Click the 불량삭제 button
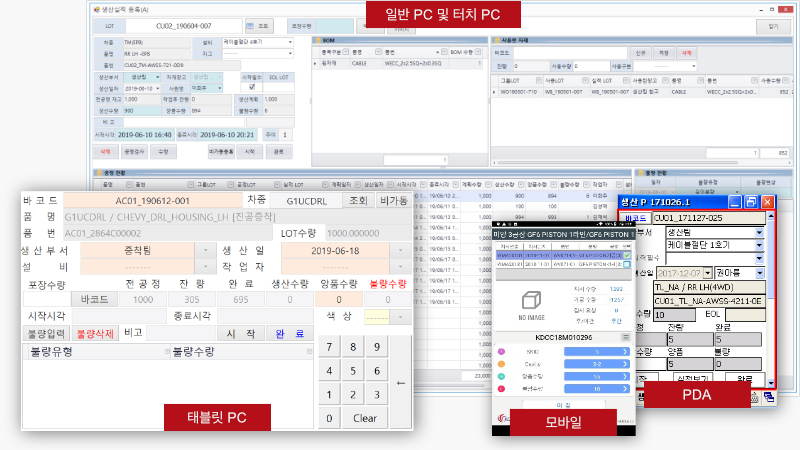The height and width of the screenshot is (450, 800). 95,334
